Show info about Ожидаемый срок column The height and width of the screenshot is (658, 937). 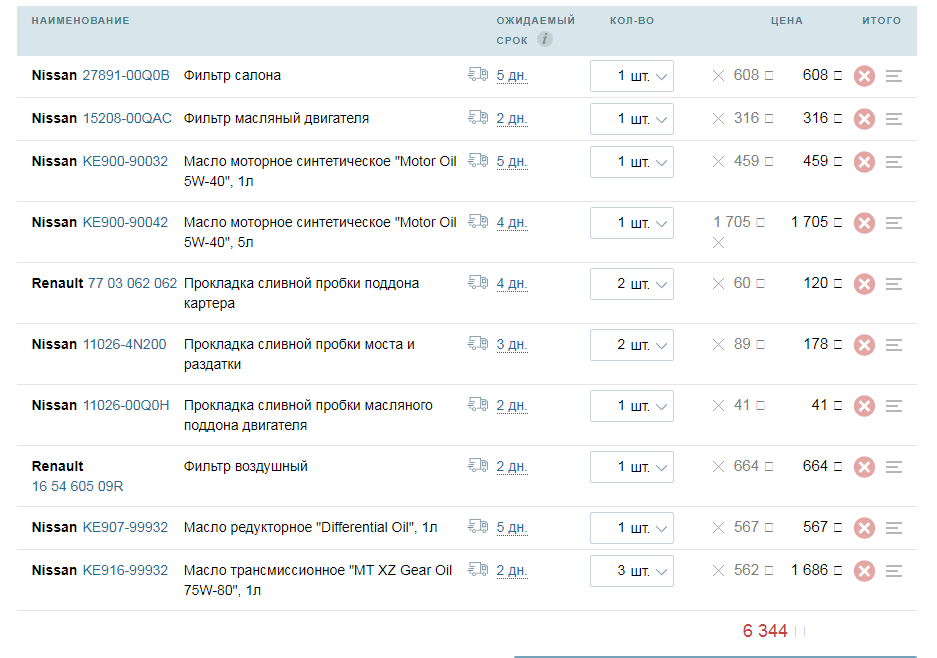click(544, 39)
